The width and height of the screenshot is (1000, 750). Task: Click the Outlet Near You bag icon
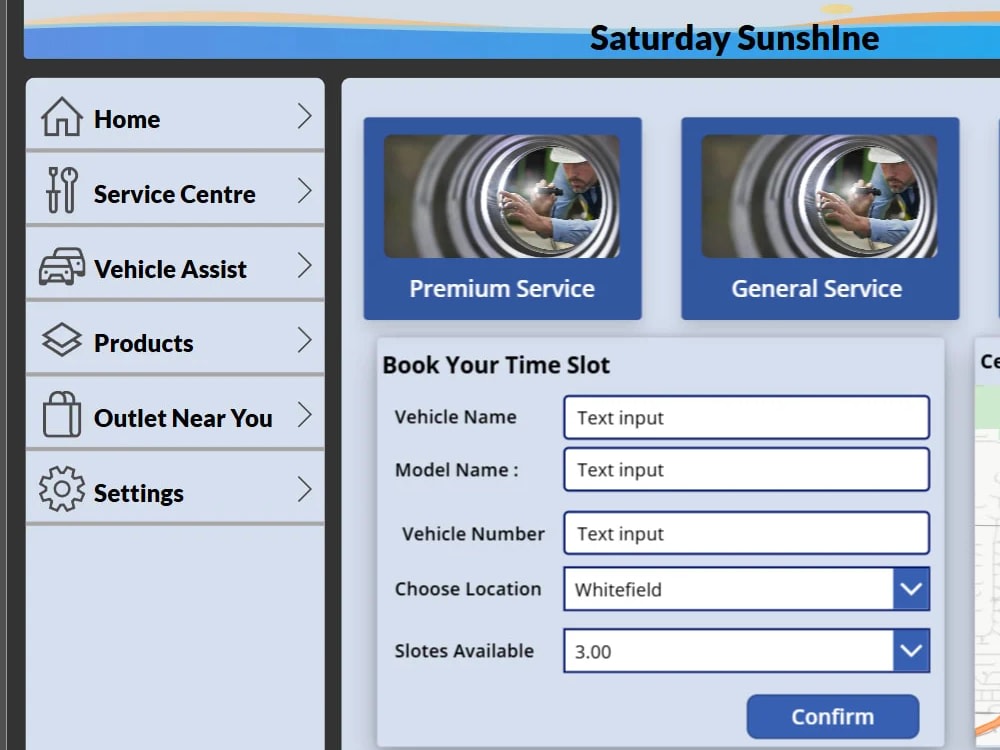tap(61, 415)
